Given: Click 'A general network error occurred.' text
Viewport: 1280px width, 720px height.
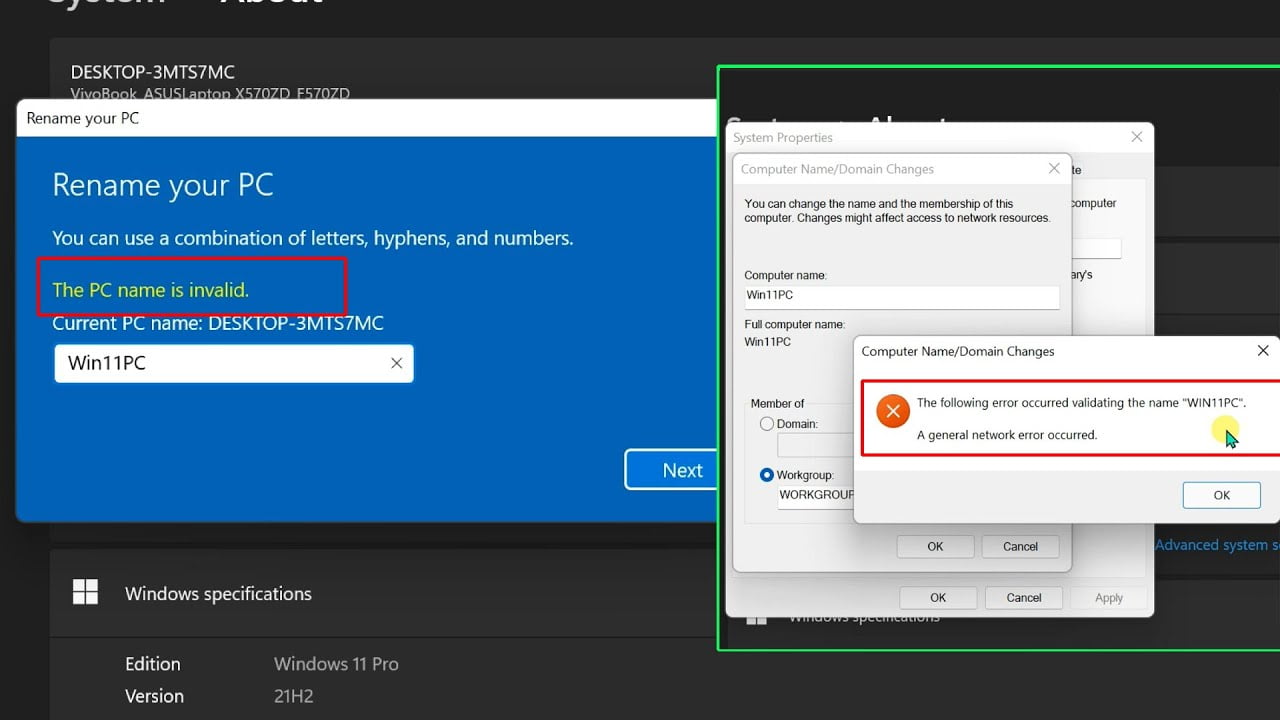Looking at the screenshot, I should (x=1007, y=435).
